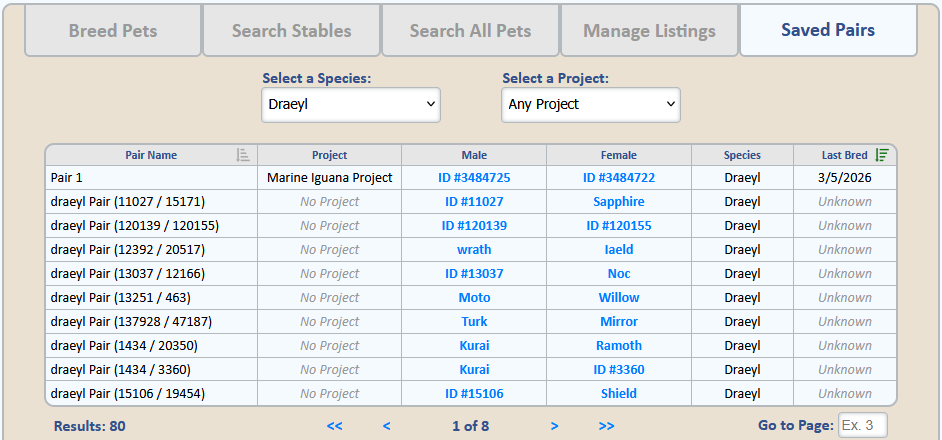Open male pet ID #3484725
The image size is (942, 440).
(474, 178)
